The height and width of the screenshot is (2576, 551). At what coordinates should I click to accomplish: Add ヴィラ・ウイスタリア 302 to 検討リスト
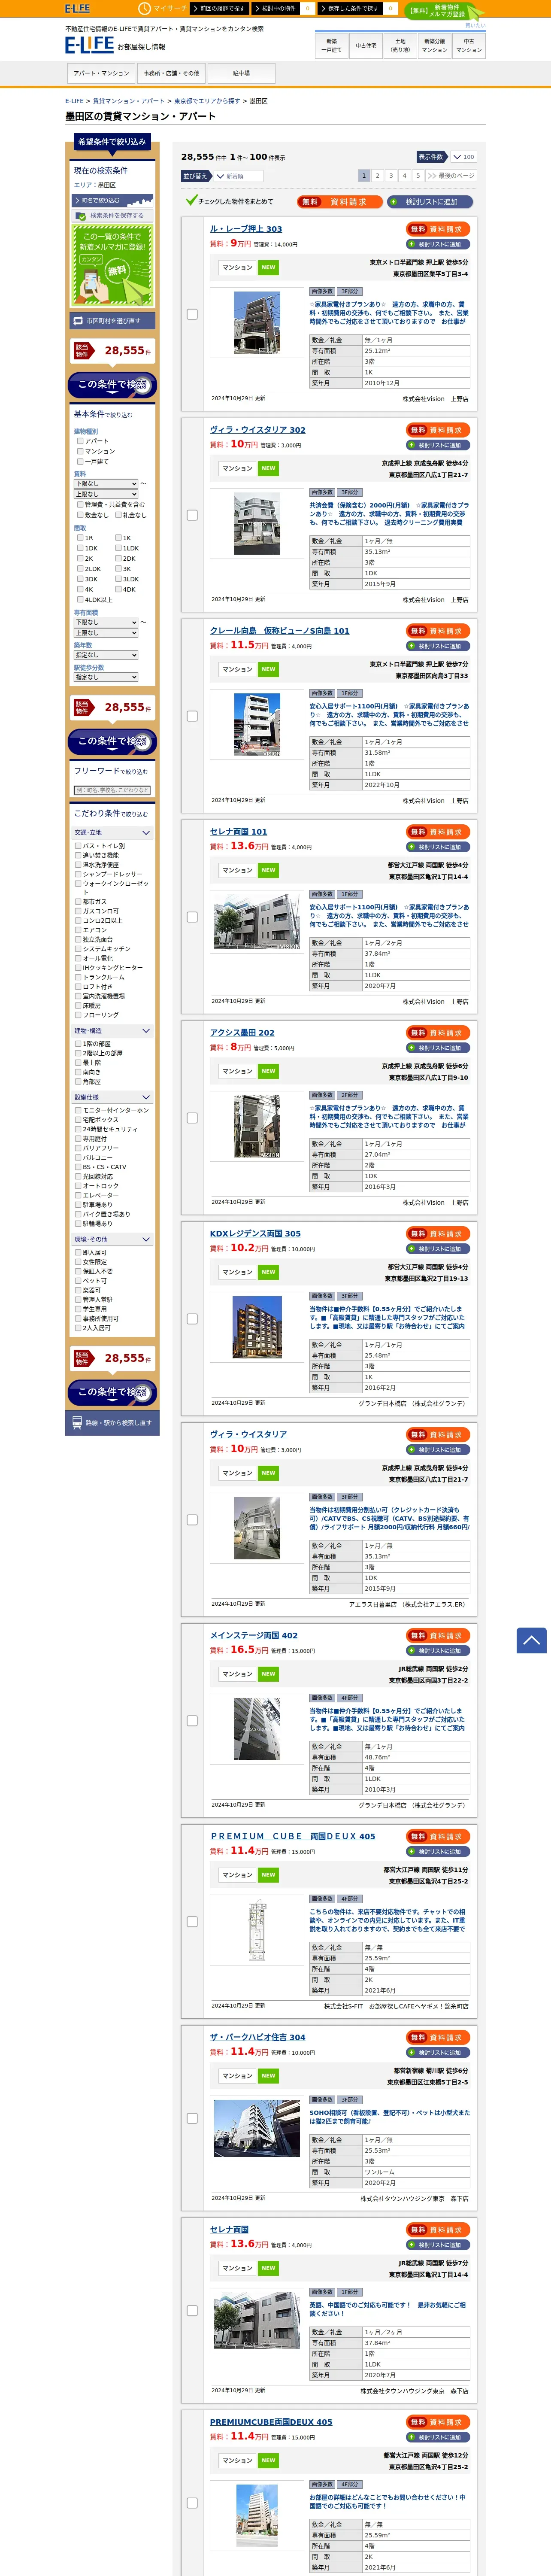pyautogui.click(x=438, y=445)
